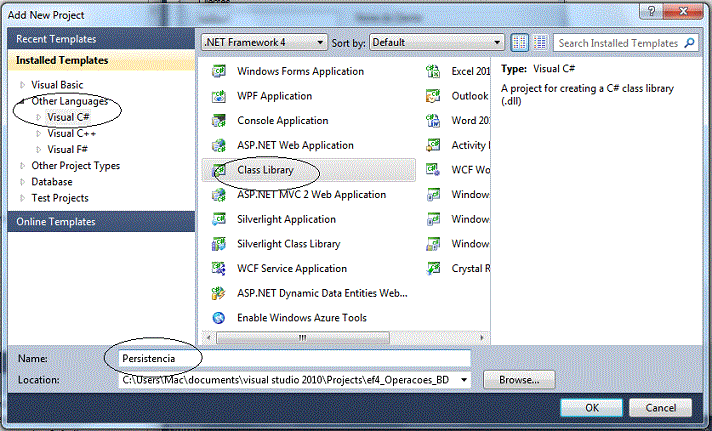
Task: Select the Class Library template icon
Action: (x=219, y=170)
